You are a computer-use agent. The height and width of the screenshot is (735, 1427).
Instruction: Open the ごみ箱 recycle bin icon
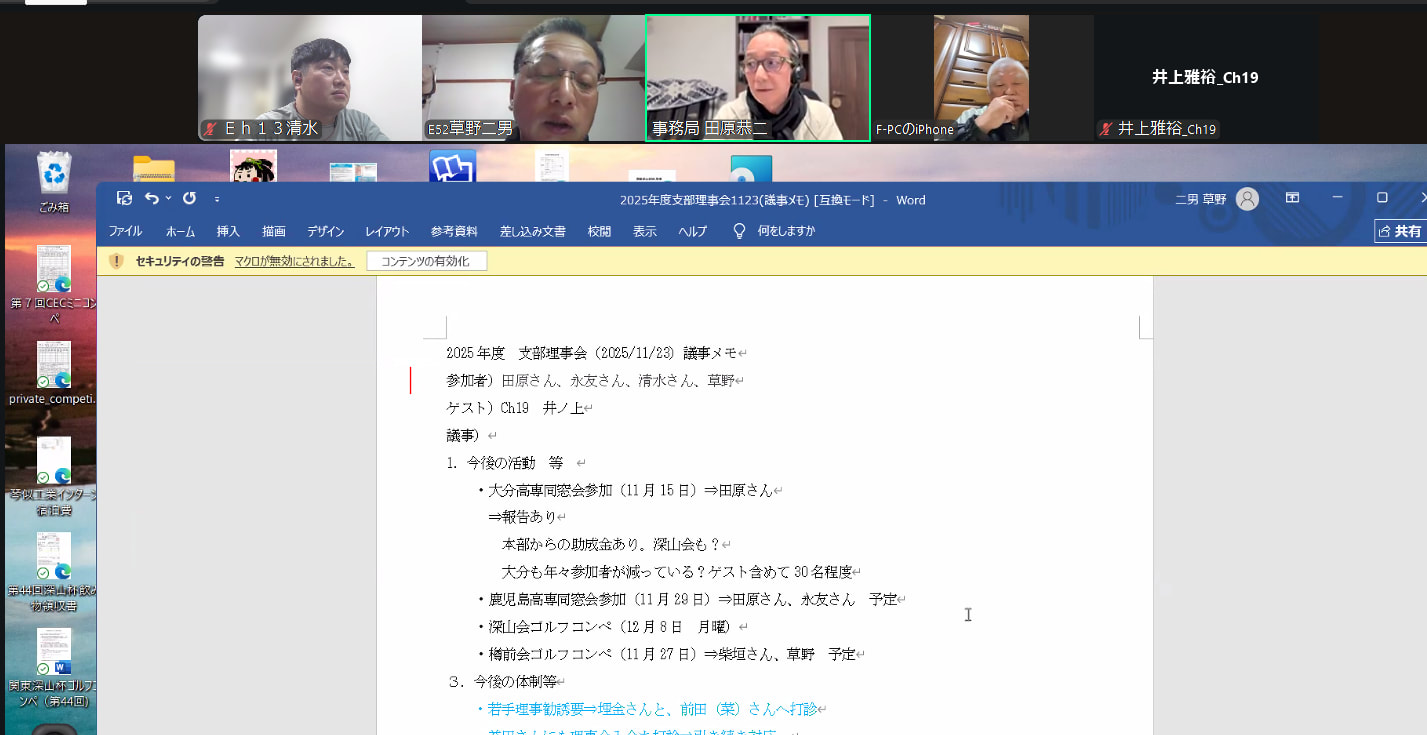[53, 173]
